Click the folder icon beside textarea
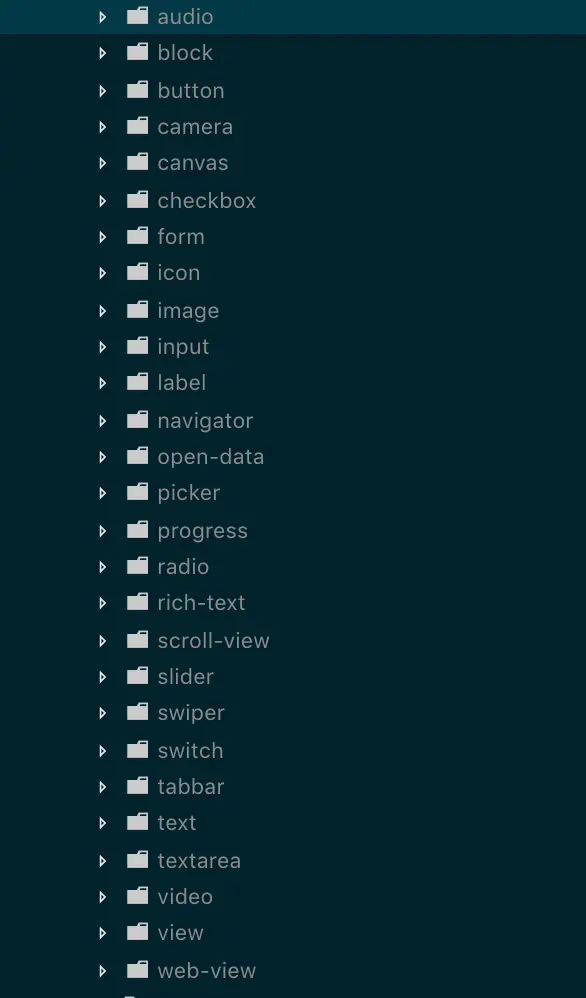This screenshot has width=586, height=998. pos(137,860)
